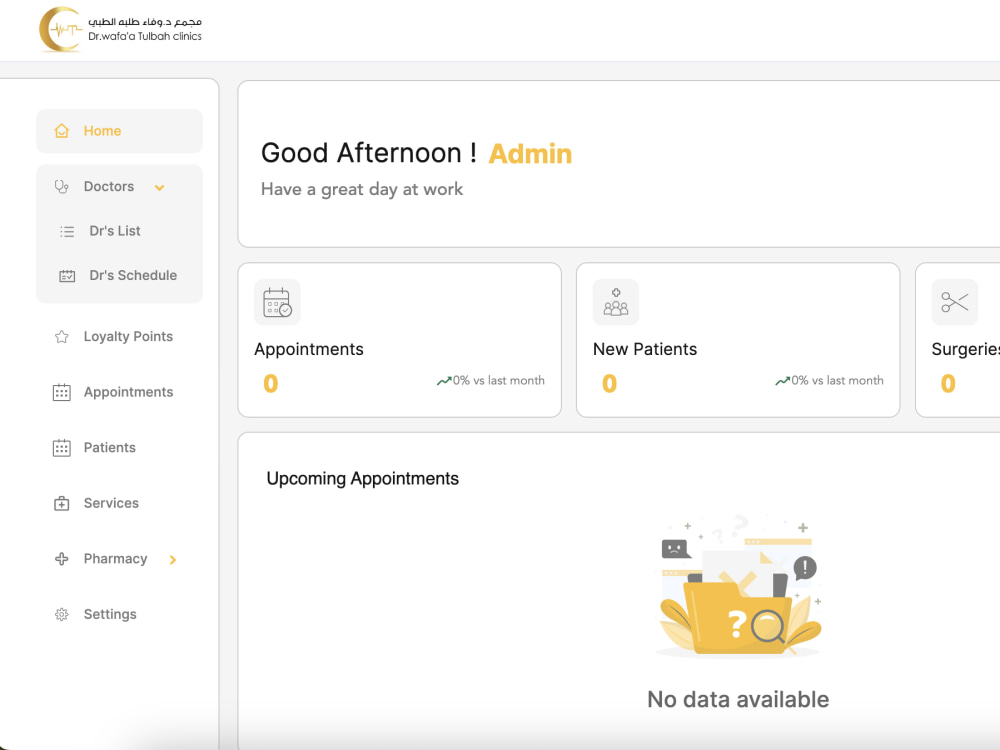The image size is (1000, 750).
Task: Open Loyalty Points page
Action: (128, 337)
